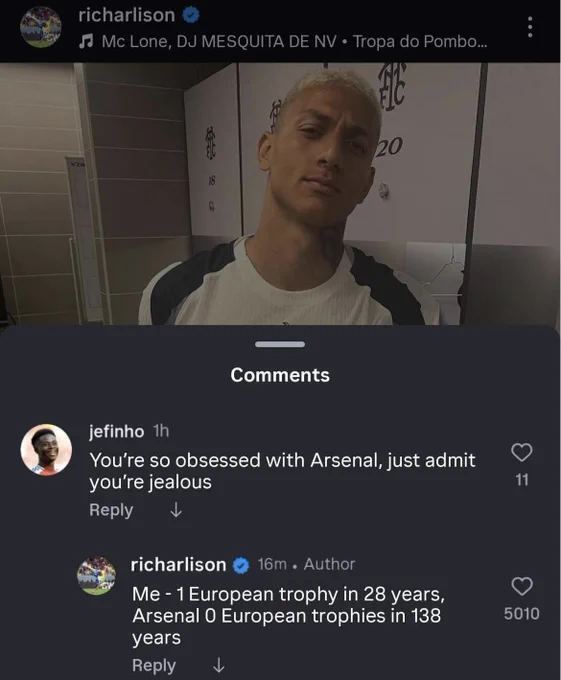561x680 pixels.
Task: Expand arrow below richarlison's reply
Action: (219, 665)
